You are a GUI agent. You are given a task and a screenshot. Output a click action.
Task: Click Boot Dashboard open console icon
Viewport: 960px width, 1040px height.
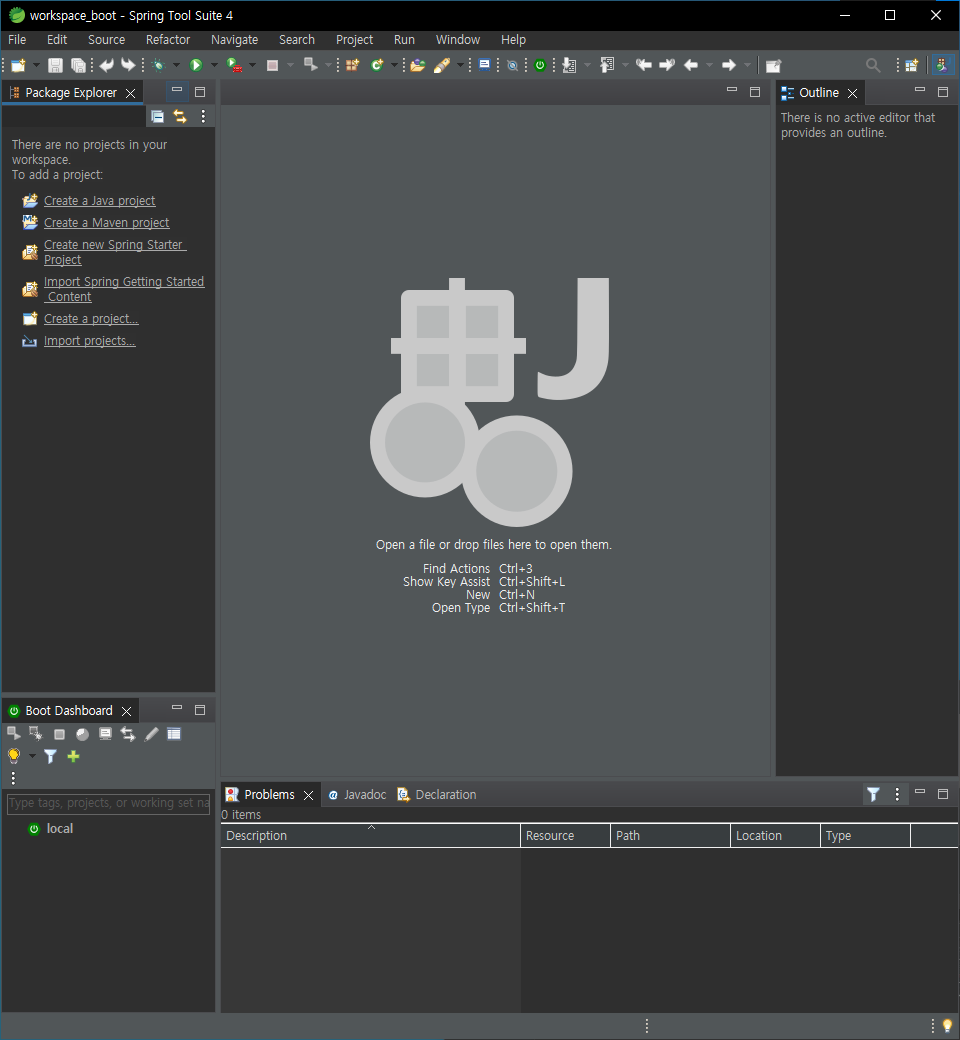tap(105, 734)
